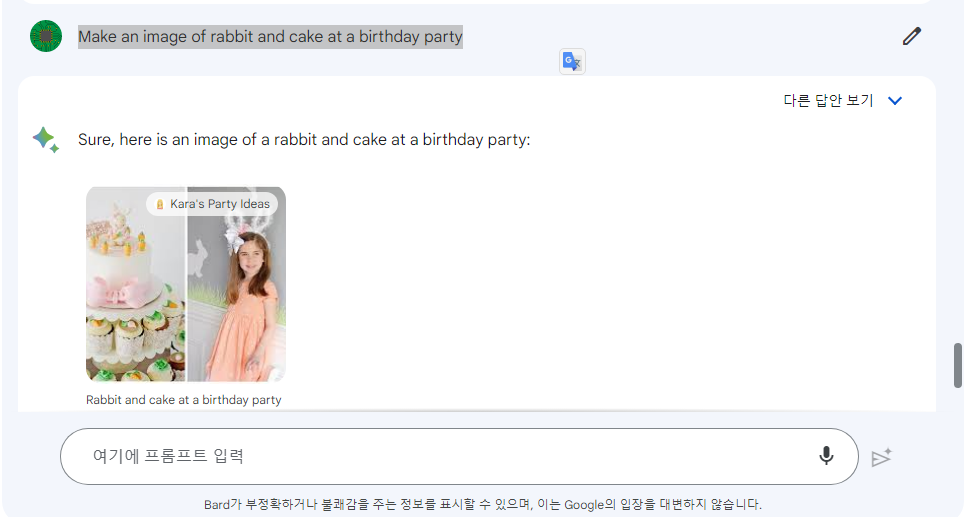Open the Kara's Party Ideas source chip
This screenshot has width=966, height=517.
pyautogui.click(x=212, y=204)
